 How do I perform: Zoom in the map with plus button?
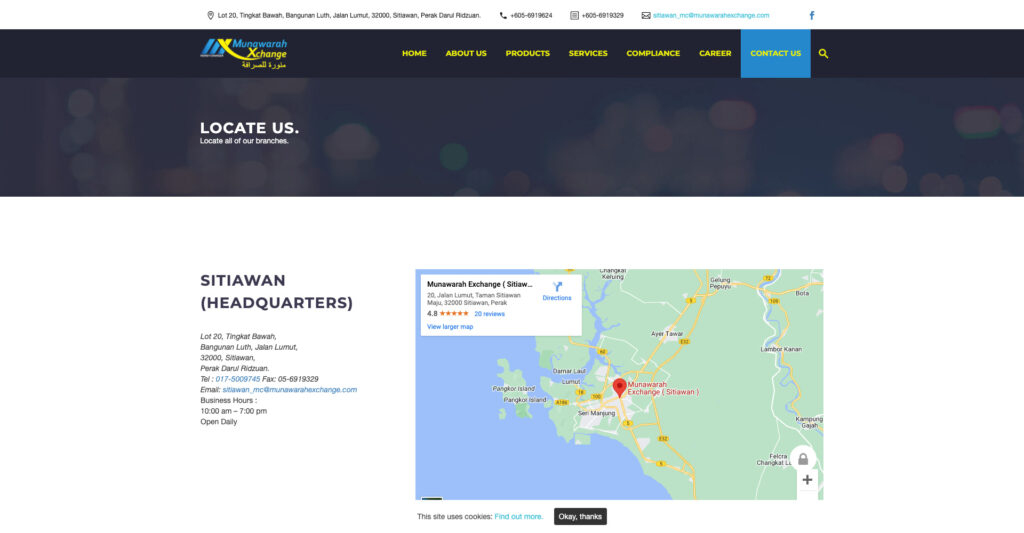[x=807, y=479]
